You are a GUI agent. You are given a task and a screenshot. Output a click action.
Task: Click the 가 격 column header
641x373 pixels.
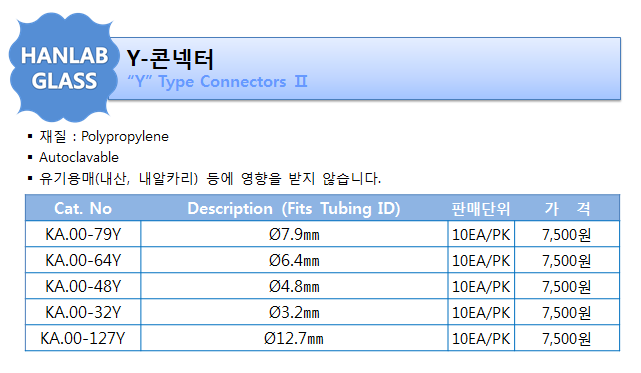[x=567, y=209]
